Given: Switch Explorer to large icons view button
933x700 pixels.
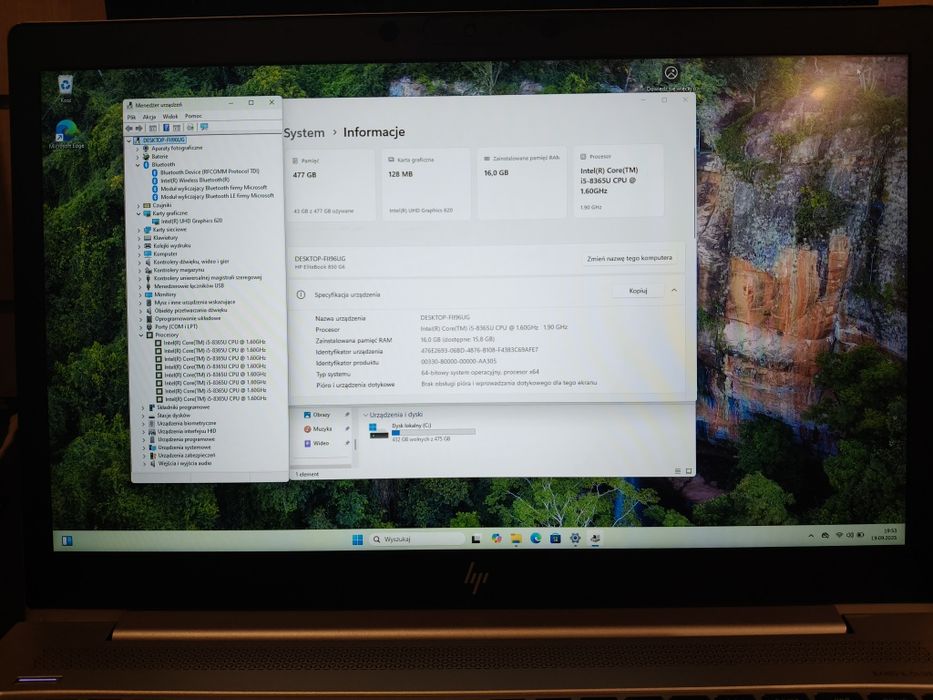Looking at the screenshot, I should click(x=688, y=471).
